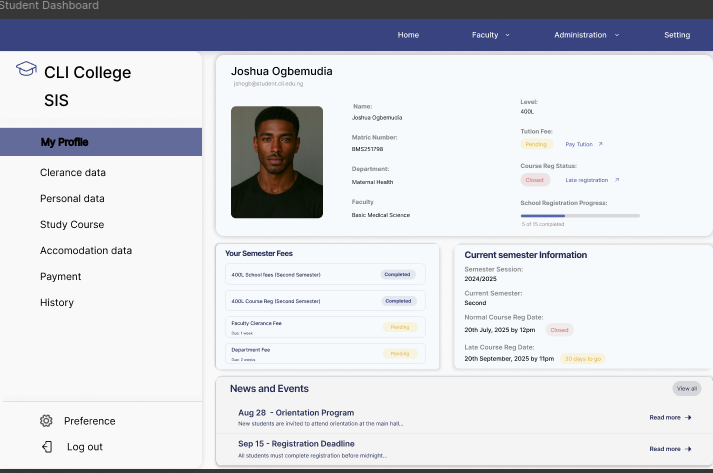This screenshot has height=473, width=713.
Task: Click the Pay Tuition link
Action: [x=579, y=144]
